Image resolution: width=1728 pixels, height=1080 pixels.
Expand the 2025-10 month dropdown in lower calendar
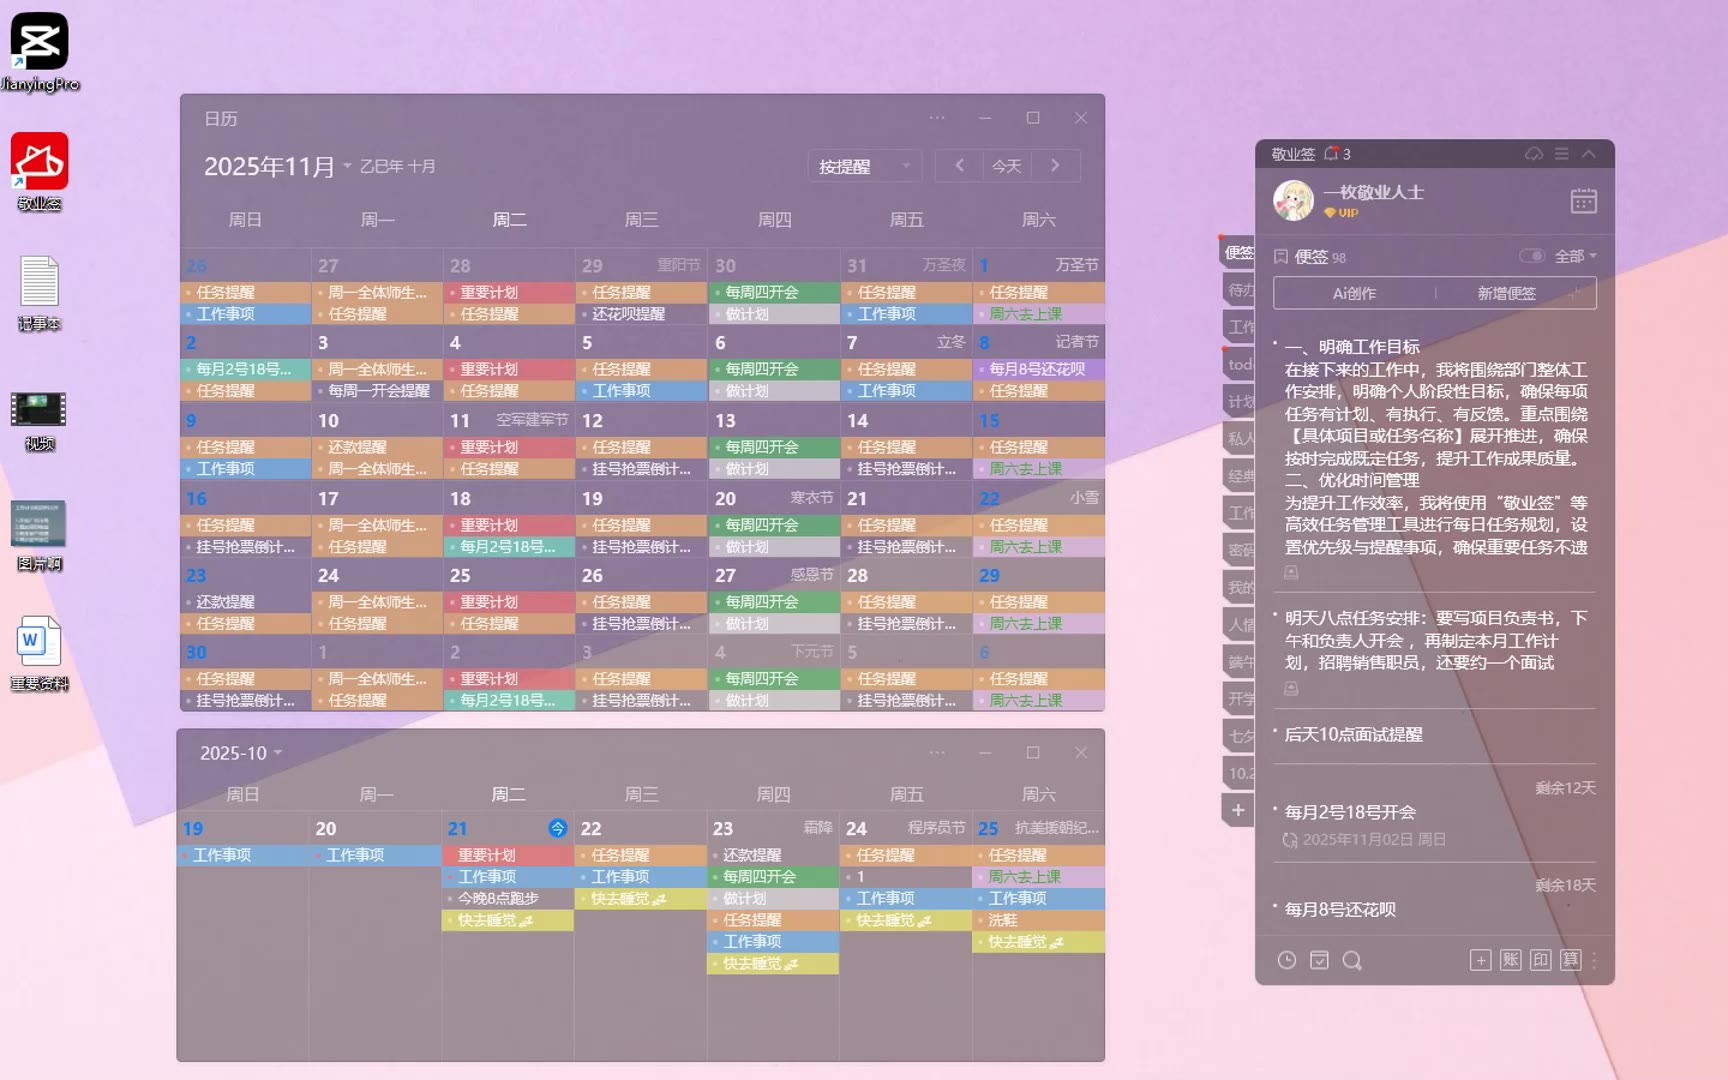pos(277,753)
